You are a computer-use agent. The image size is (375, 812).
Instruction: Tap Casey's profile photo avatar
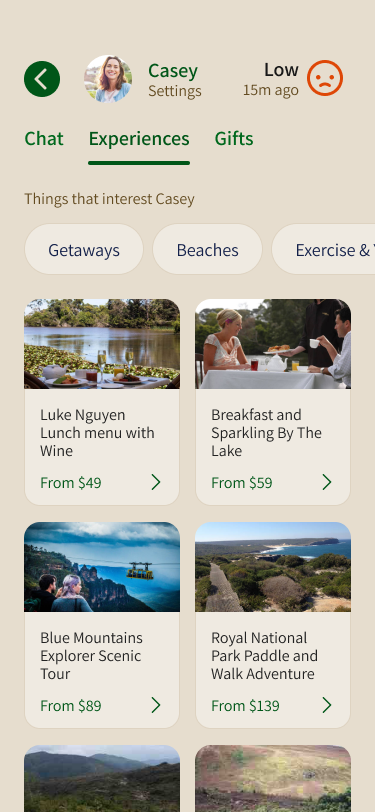[108, 79]
